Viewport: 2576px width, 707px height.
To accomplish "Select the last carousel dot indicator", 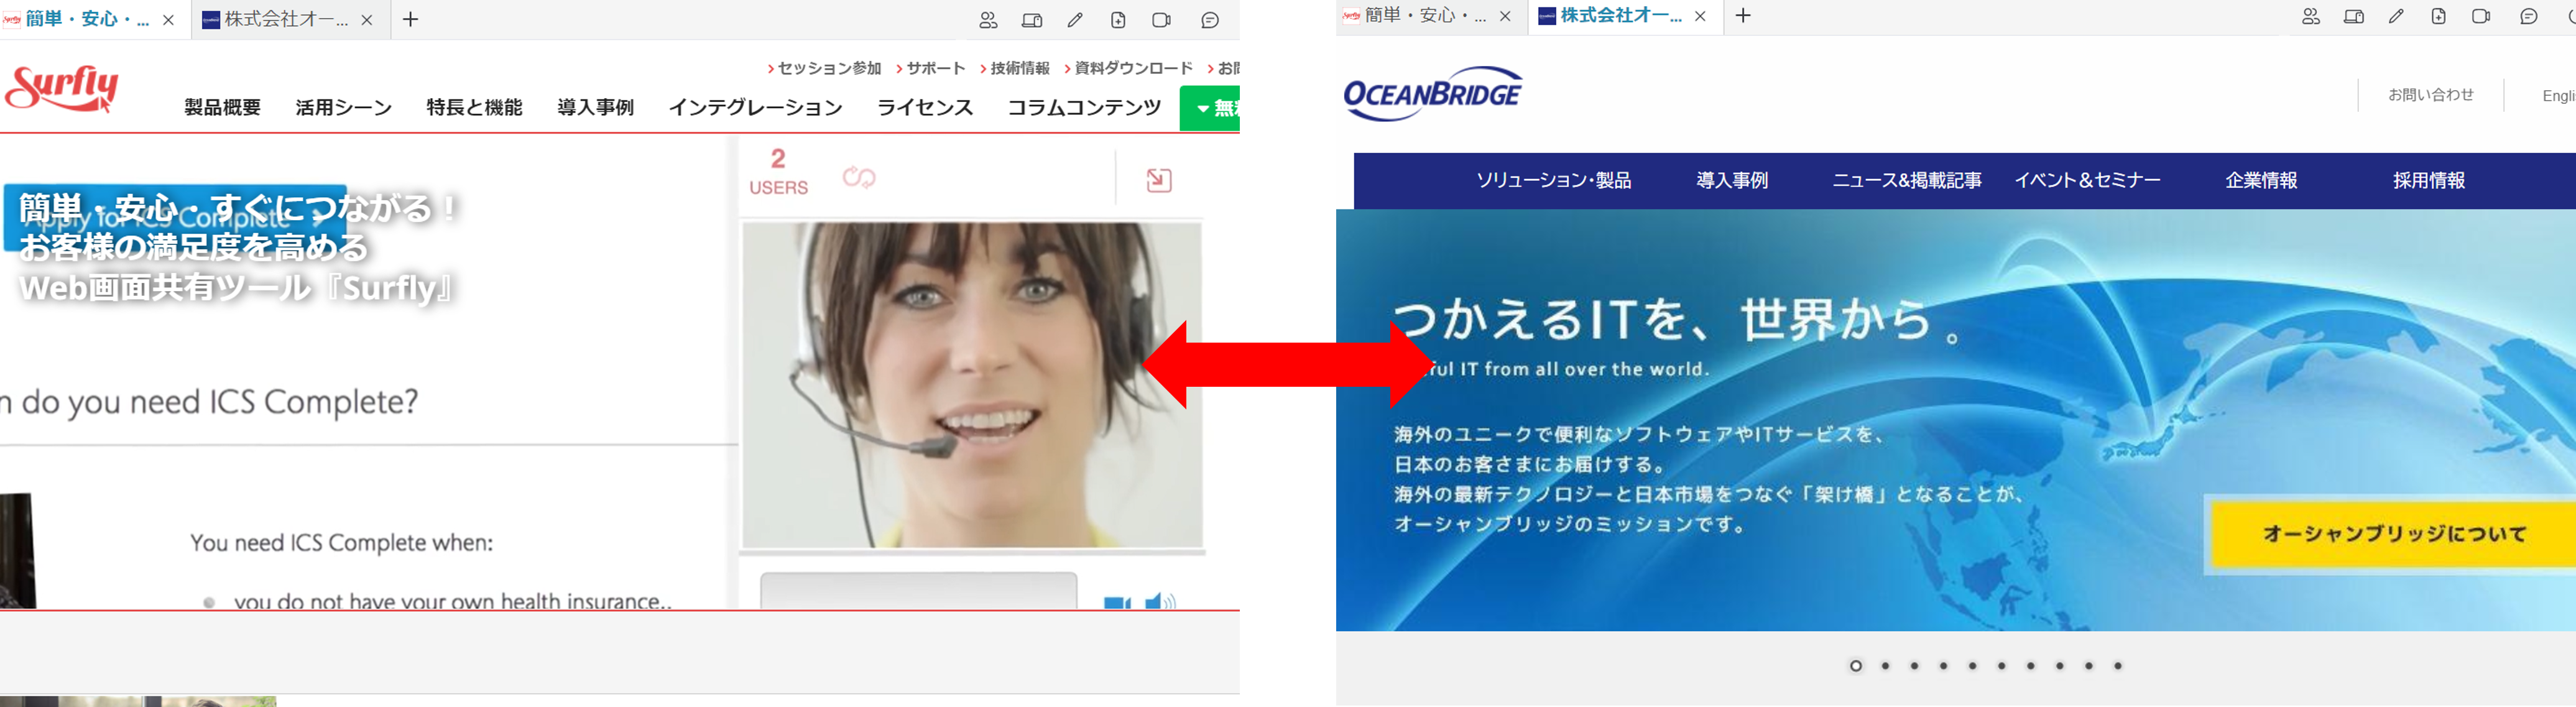I will pos(2118,666).
